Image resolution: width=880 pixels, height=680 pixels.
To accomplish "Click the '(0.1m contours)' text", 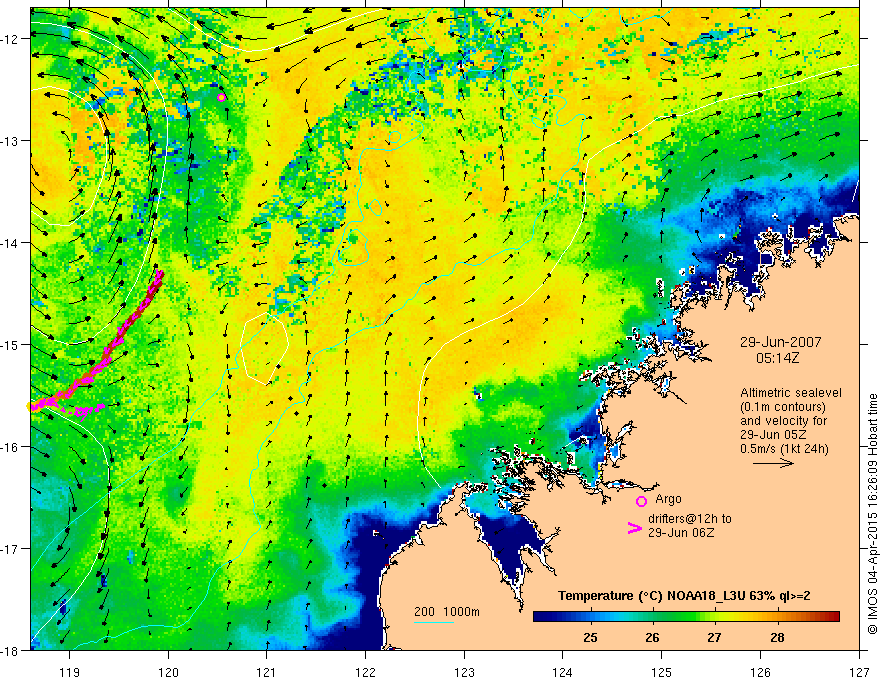I will tap(783, 407).
